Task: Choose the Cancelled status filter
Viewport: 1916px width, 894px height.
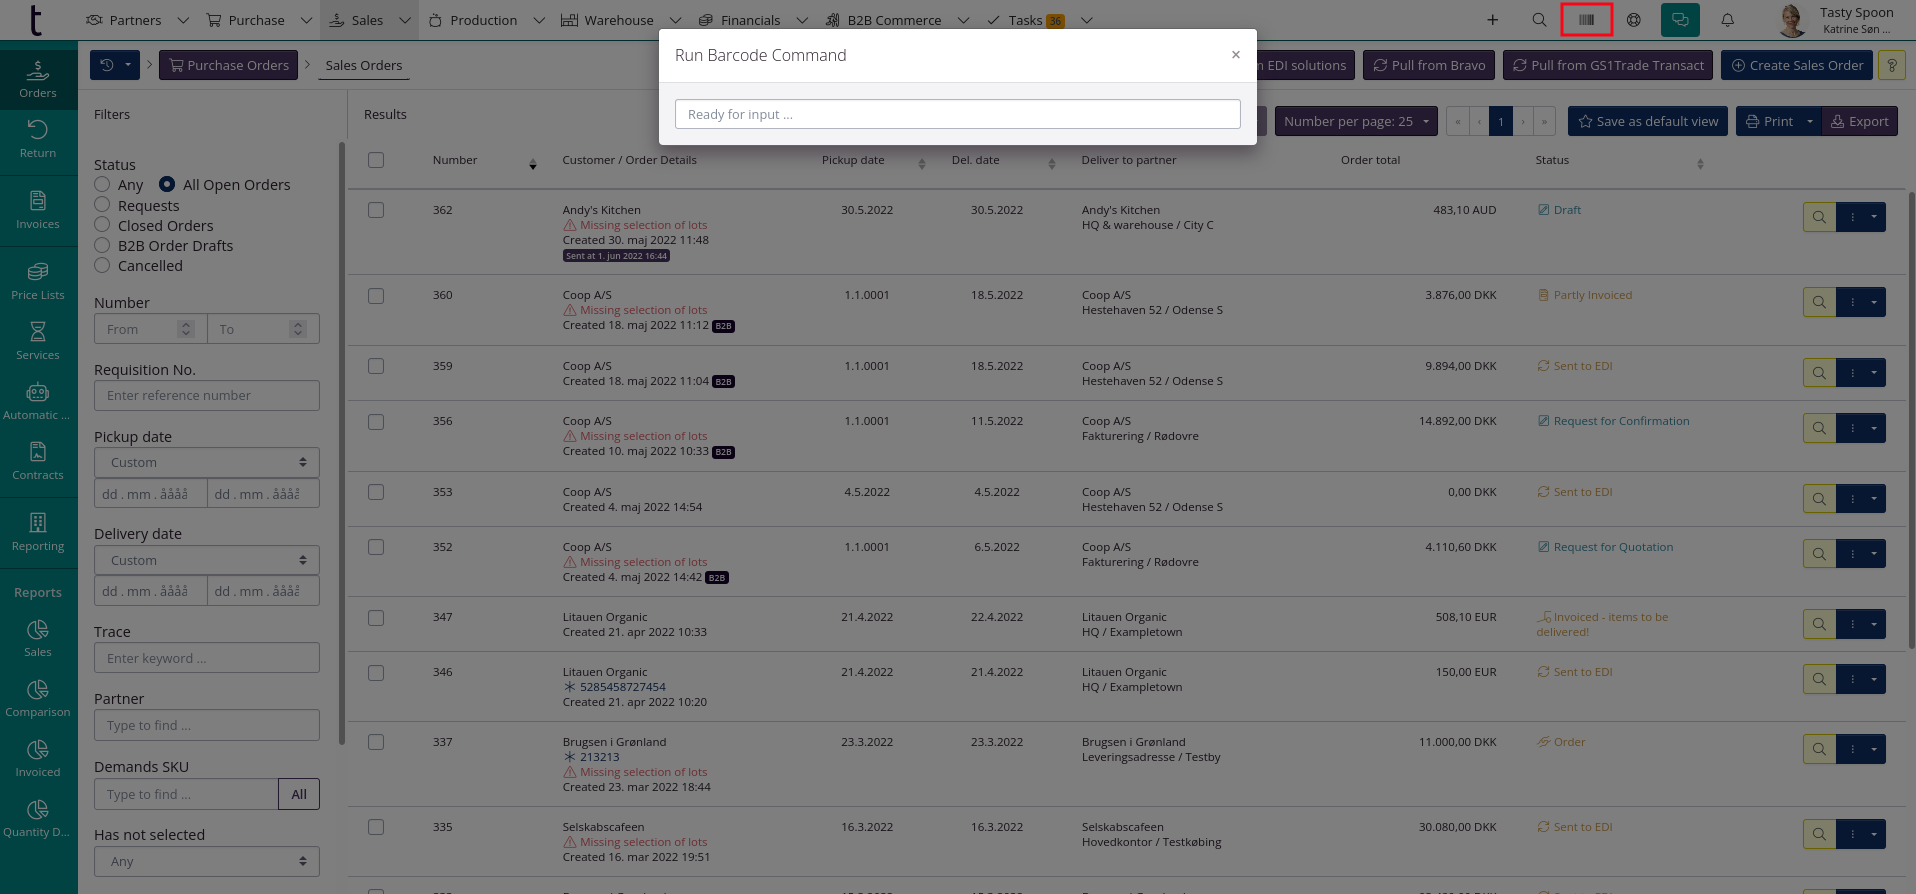Action: coord(102,265)
